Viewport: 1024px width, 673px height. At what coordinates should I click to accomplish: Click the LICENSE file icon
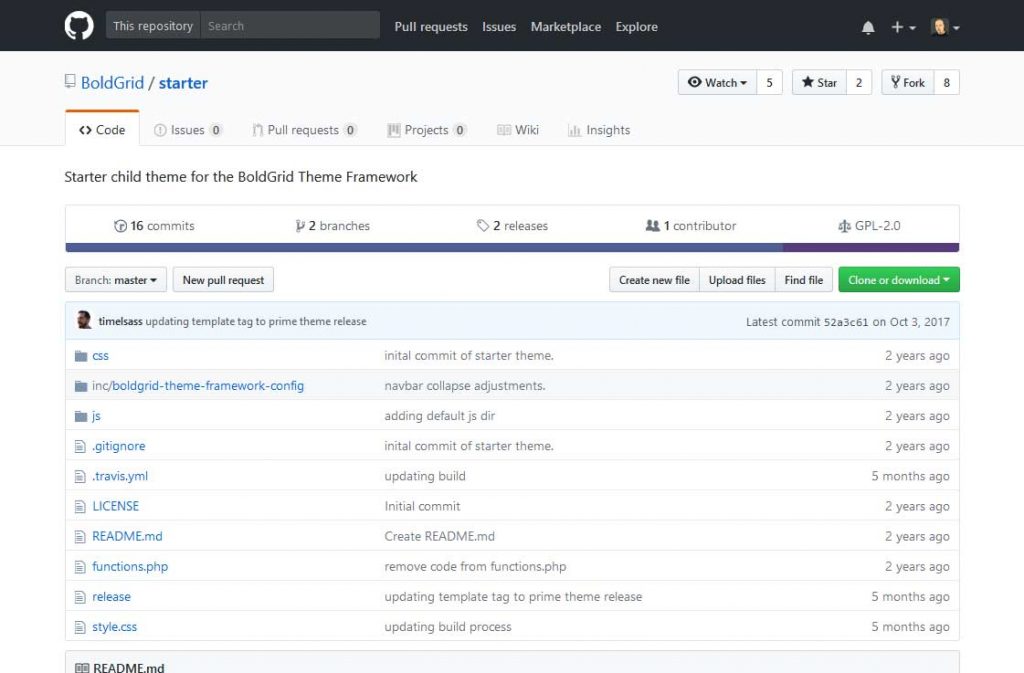coord(80,507)
